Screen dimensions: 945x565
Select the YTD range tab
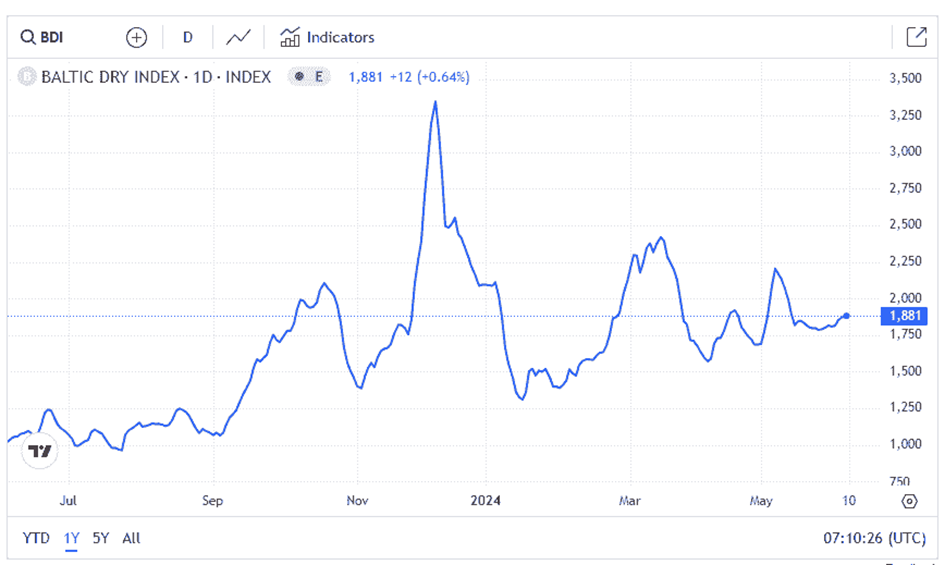coord(36,538)
